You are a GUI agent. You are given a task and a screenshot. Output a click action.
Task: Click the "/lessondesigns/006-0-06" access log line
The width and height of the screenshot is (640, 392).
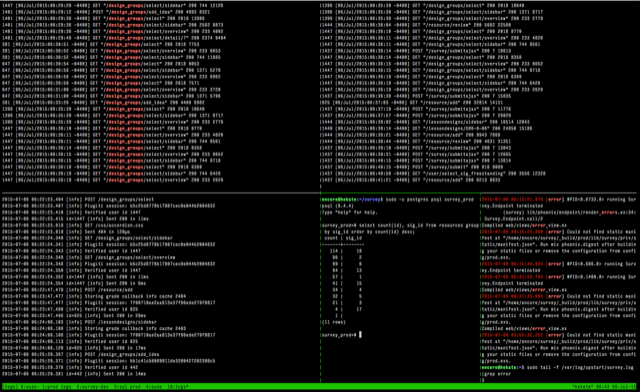tap(426, 129)
